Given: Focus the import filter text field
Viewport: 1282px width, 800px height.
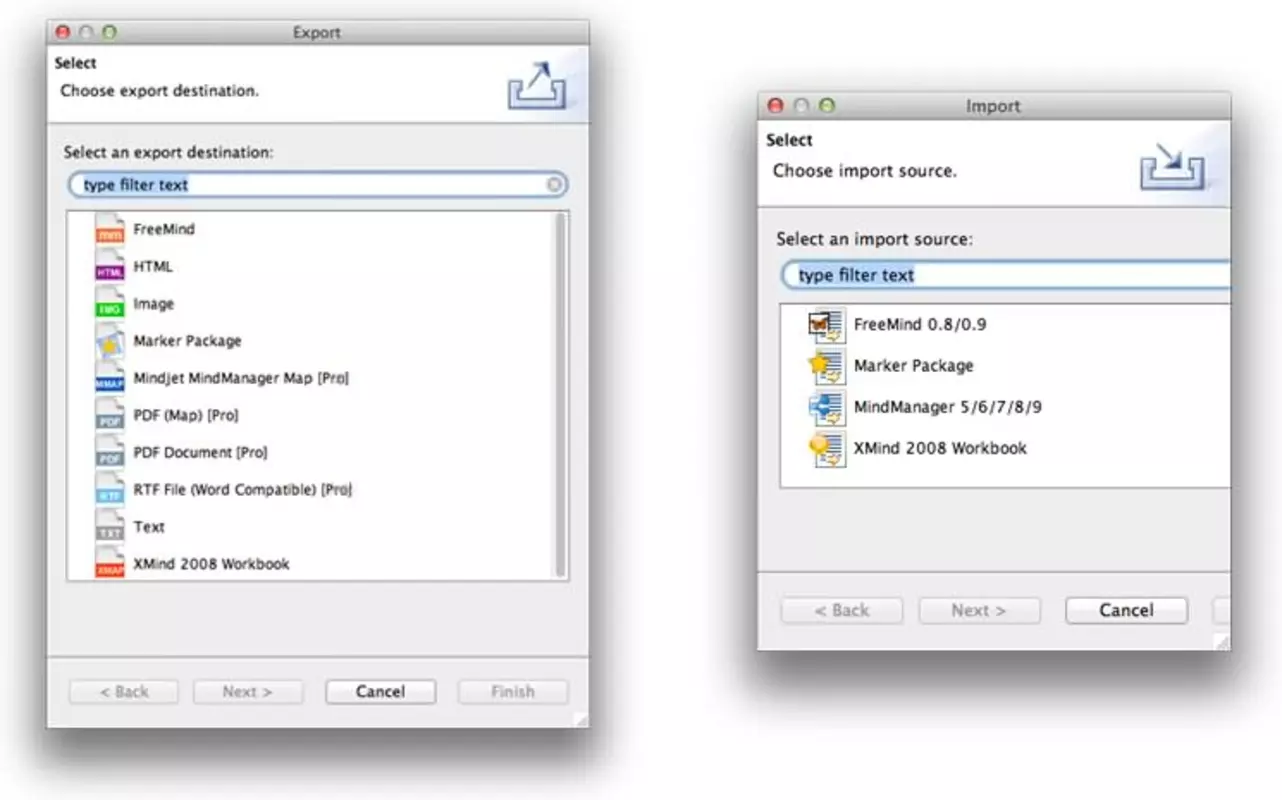Looking at the screenshot, I should (x=1006, y=275).
